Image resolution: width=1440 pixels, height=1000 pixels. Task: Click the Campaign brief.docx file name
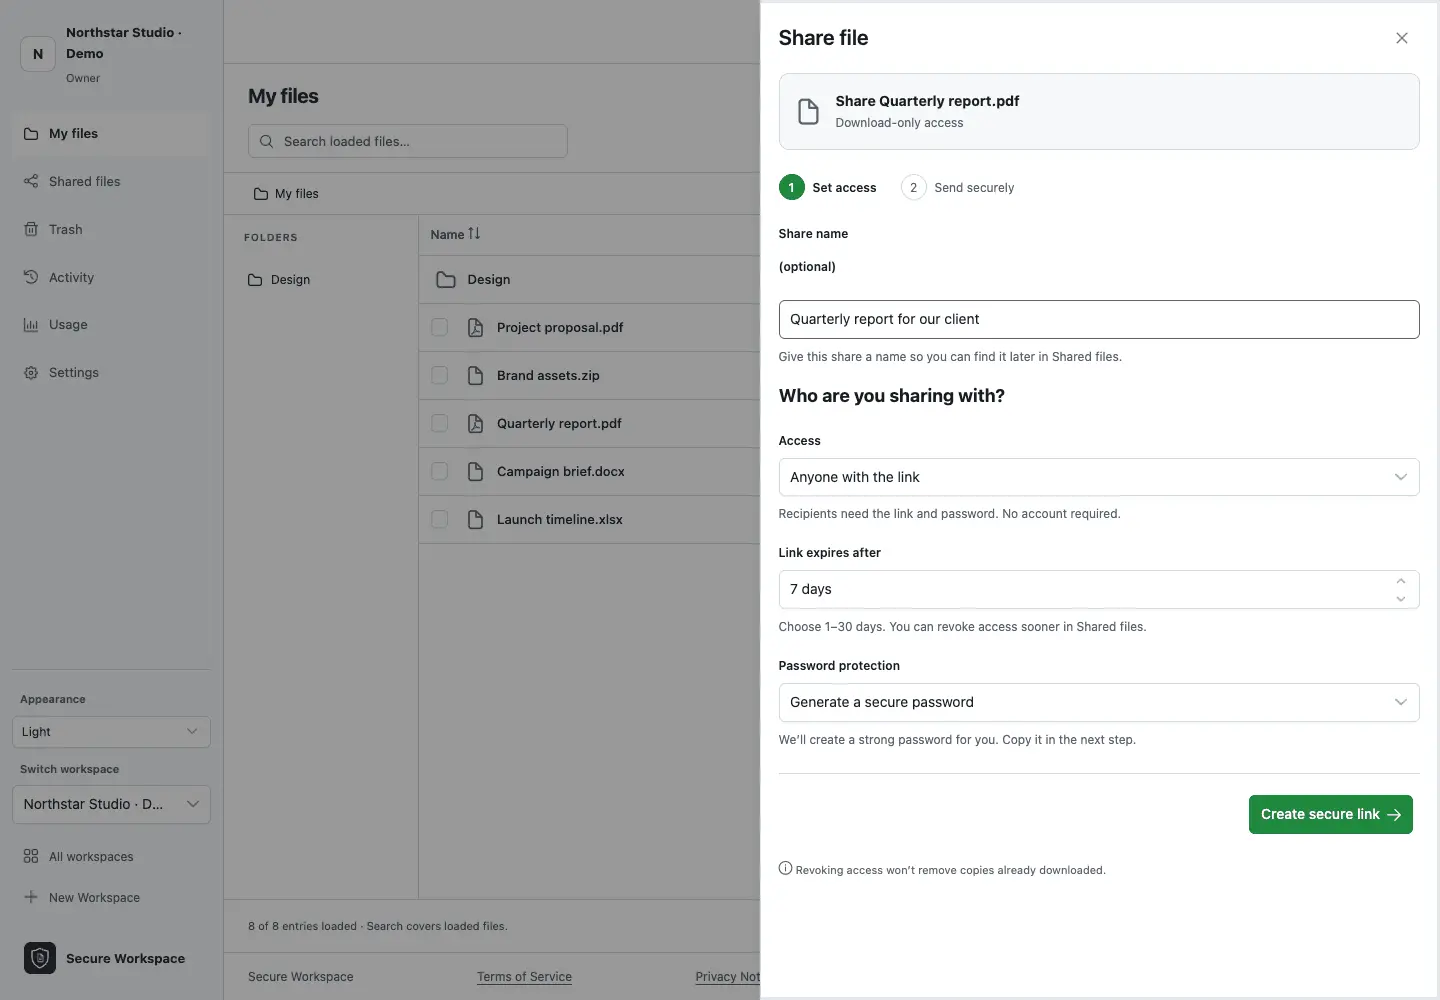[x=561, y=472]
